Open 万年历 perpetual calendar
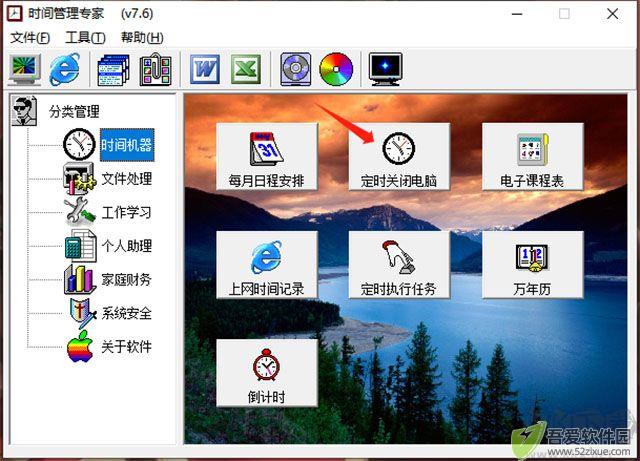 coord(532,265)
